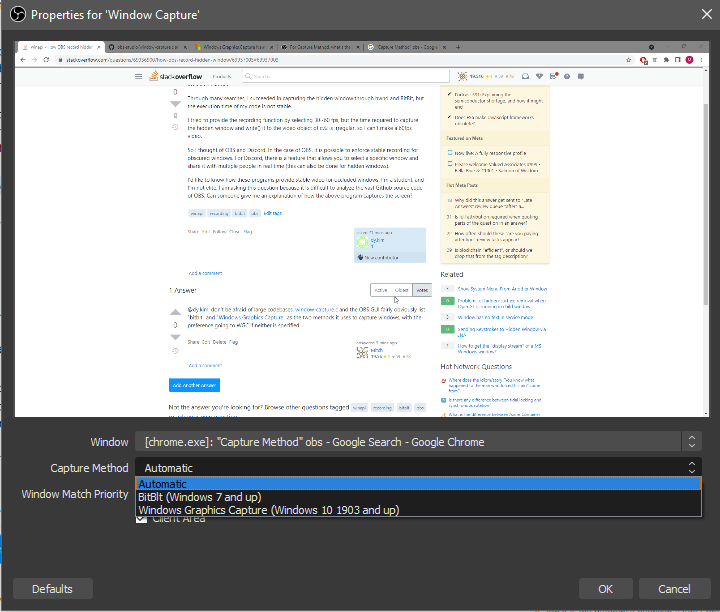The height and width of the screenshot is (612, 720).
Task: Click the Window dropdown up-down arrows
Action: [692, 442]
